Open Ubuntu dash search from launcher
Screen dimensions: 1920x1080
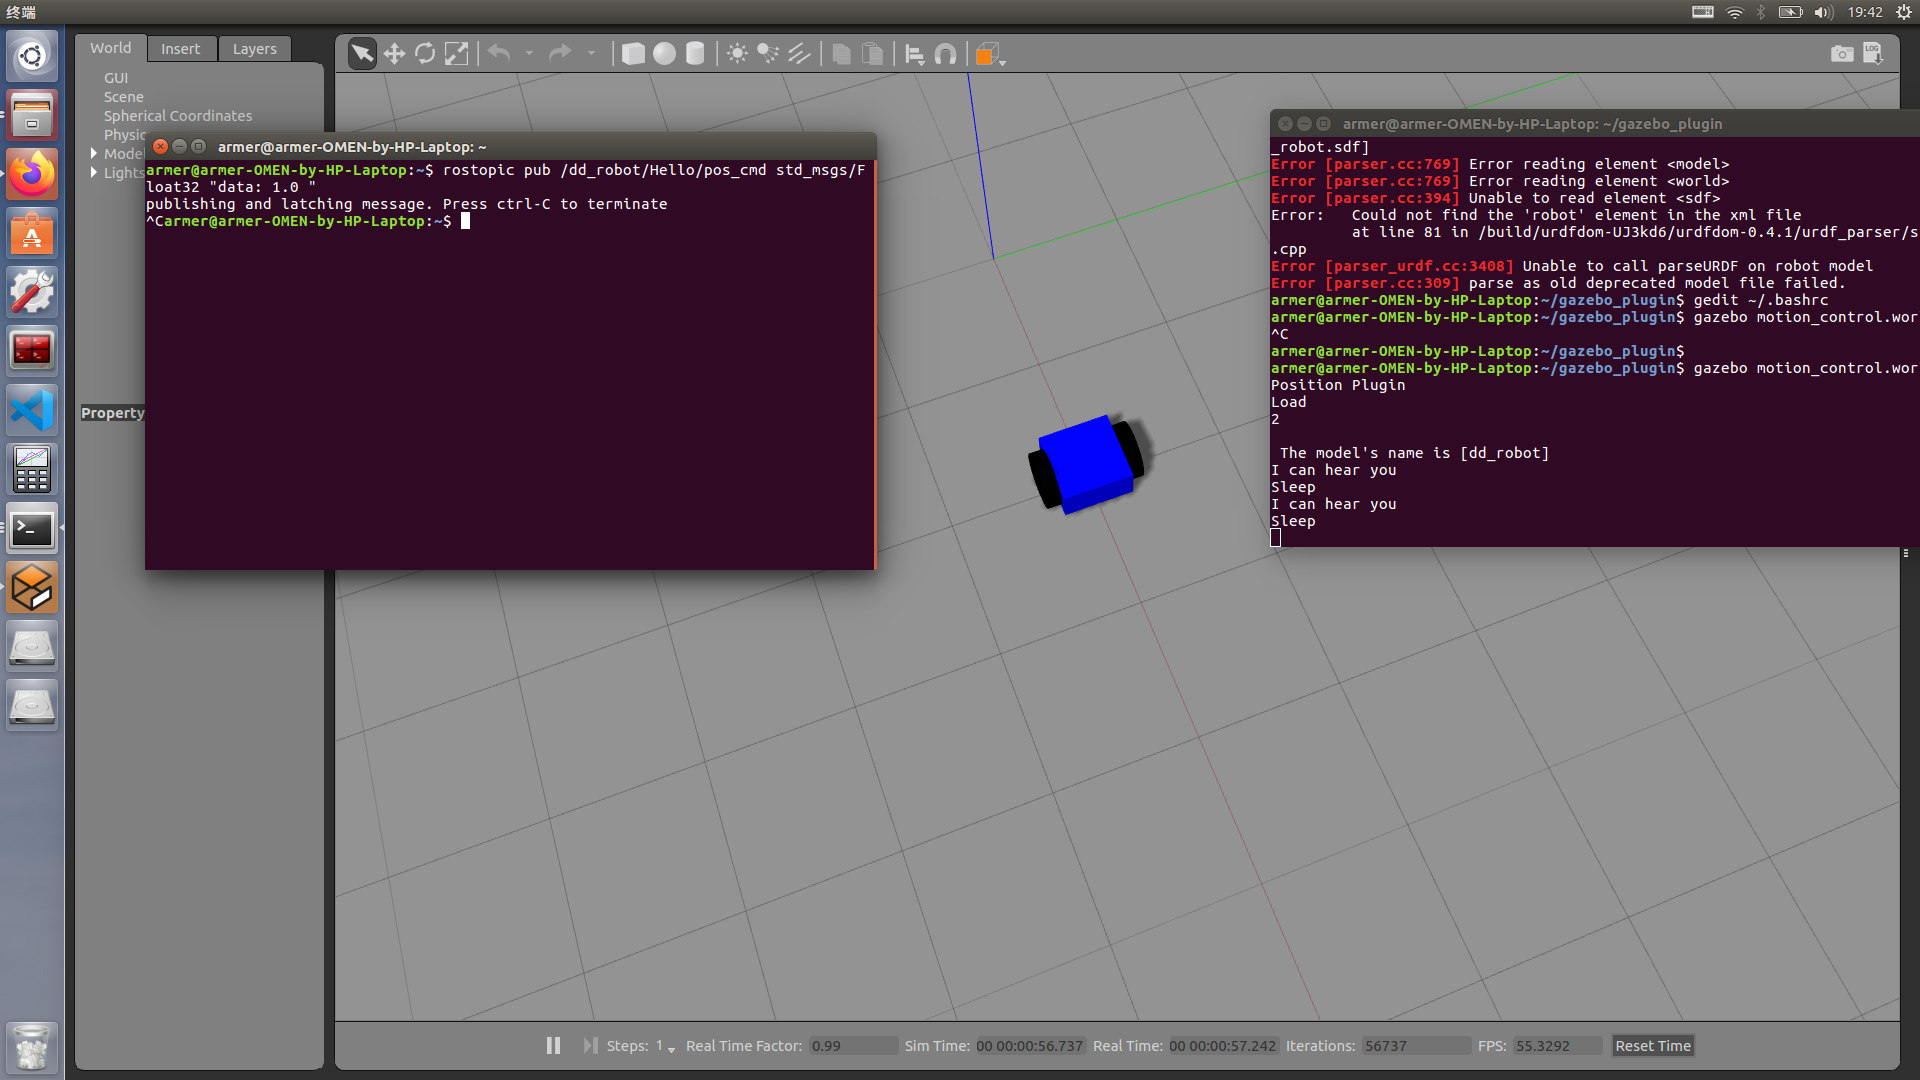[x=32, y=56]
